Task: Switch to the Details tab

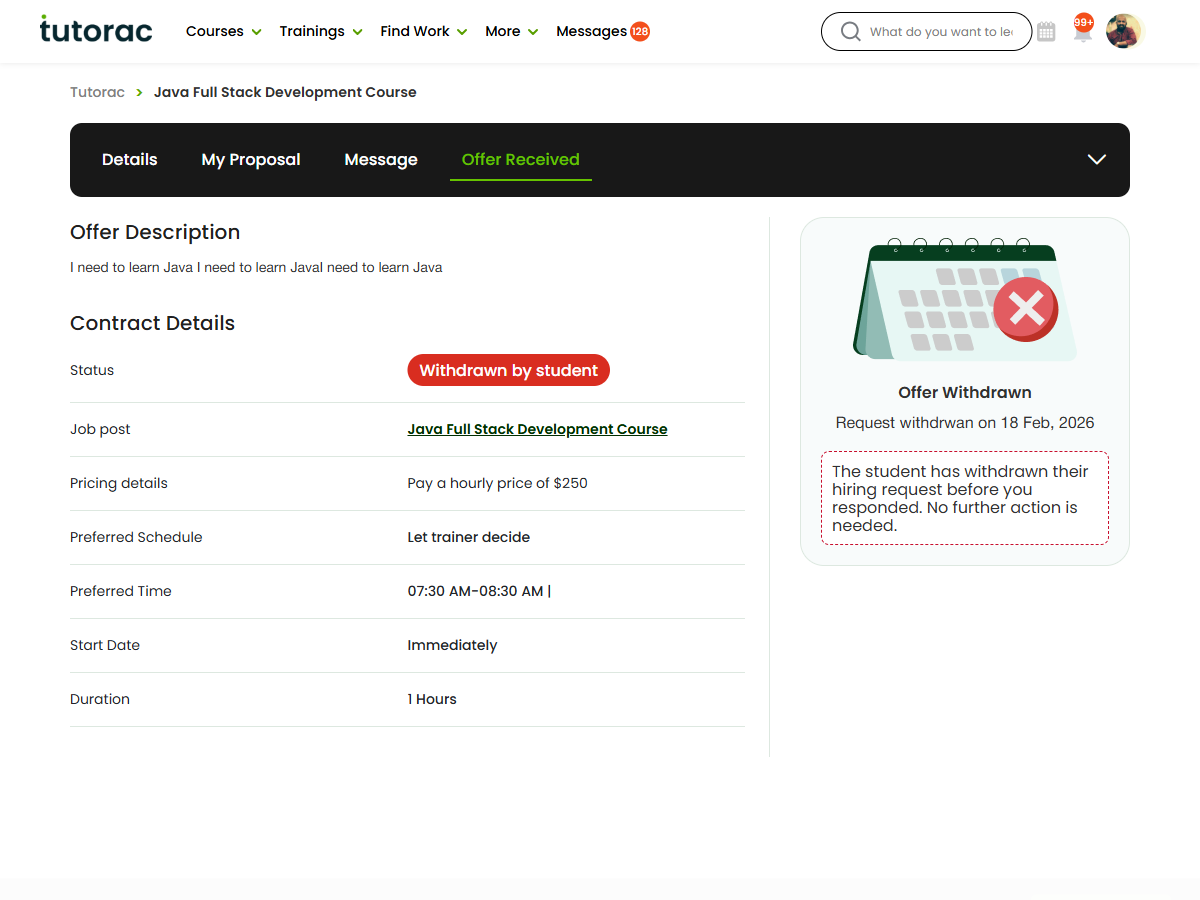Action: click(130, 160)
